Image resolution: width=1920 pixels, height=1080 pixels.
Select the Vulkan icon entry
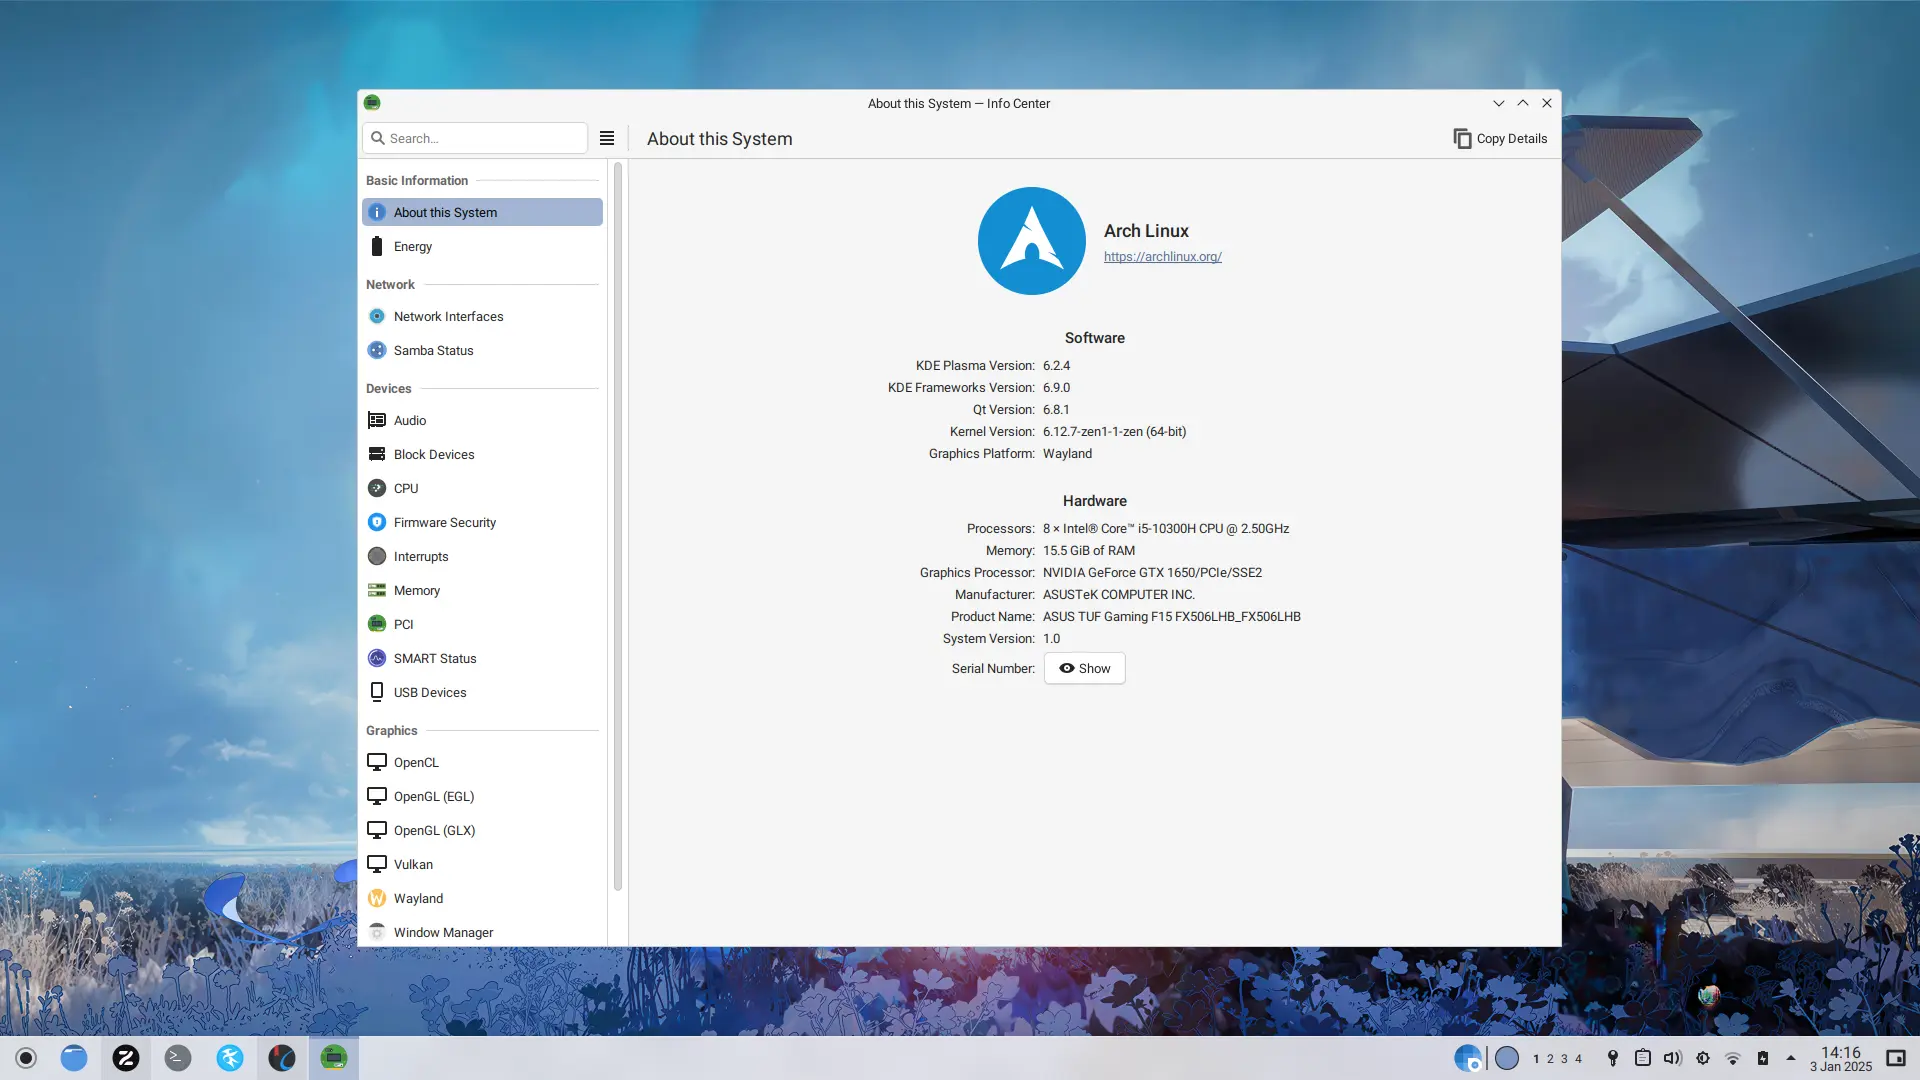pos(377,864)
